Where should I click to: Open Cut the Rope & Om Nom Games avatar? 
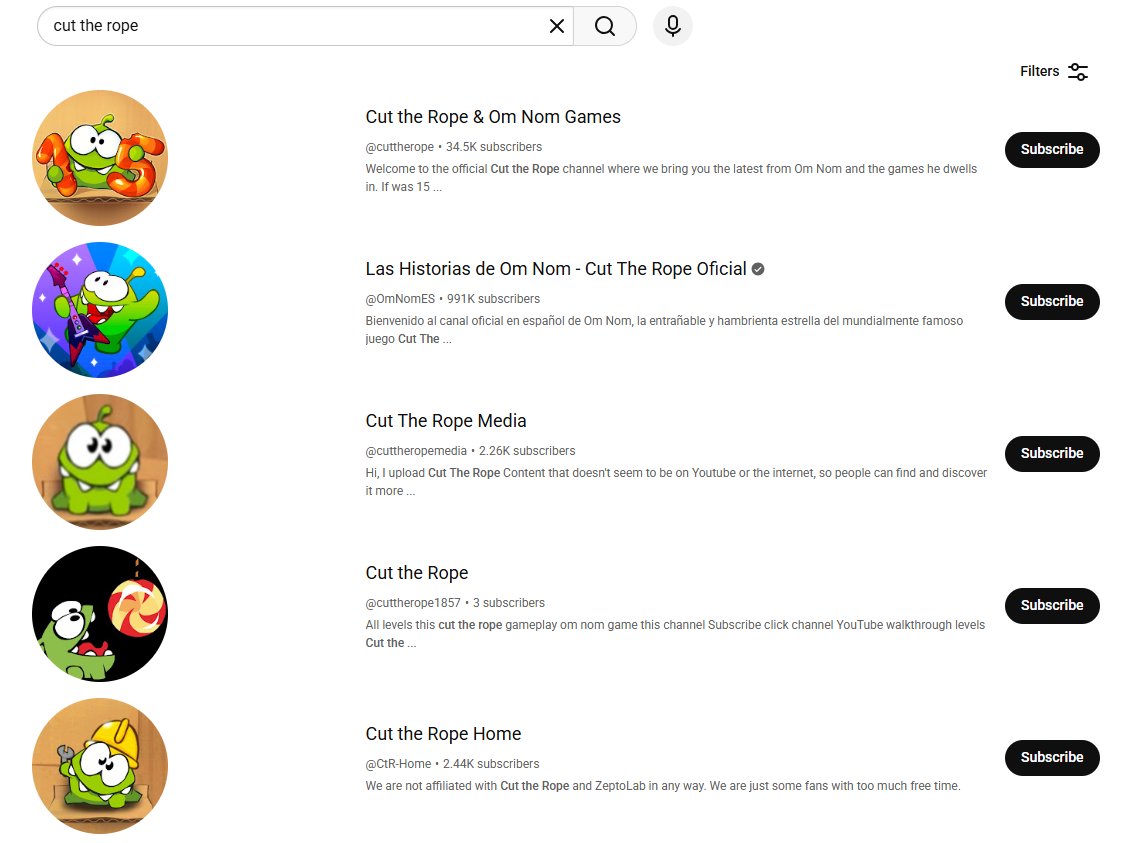(x=100, y=157)
